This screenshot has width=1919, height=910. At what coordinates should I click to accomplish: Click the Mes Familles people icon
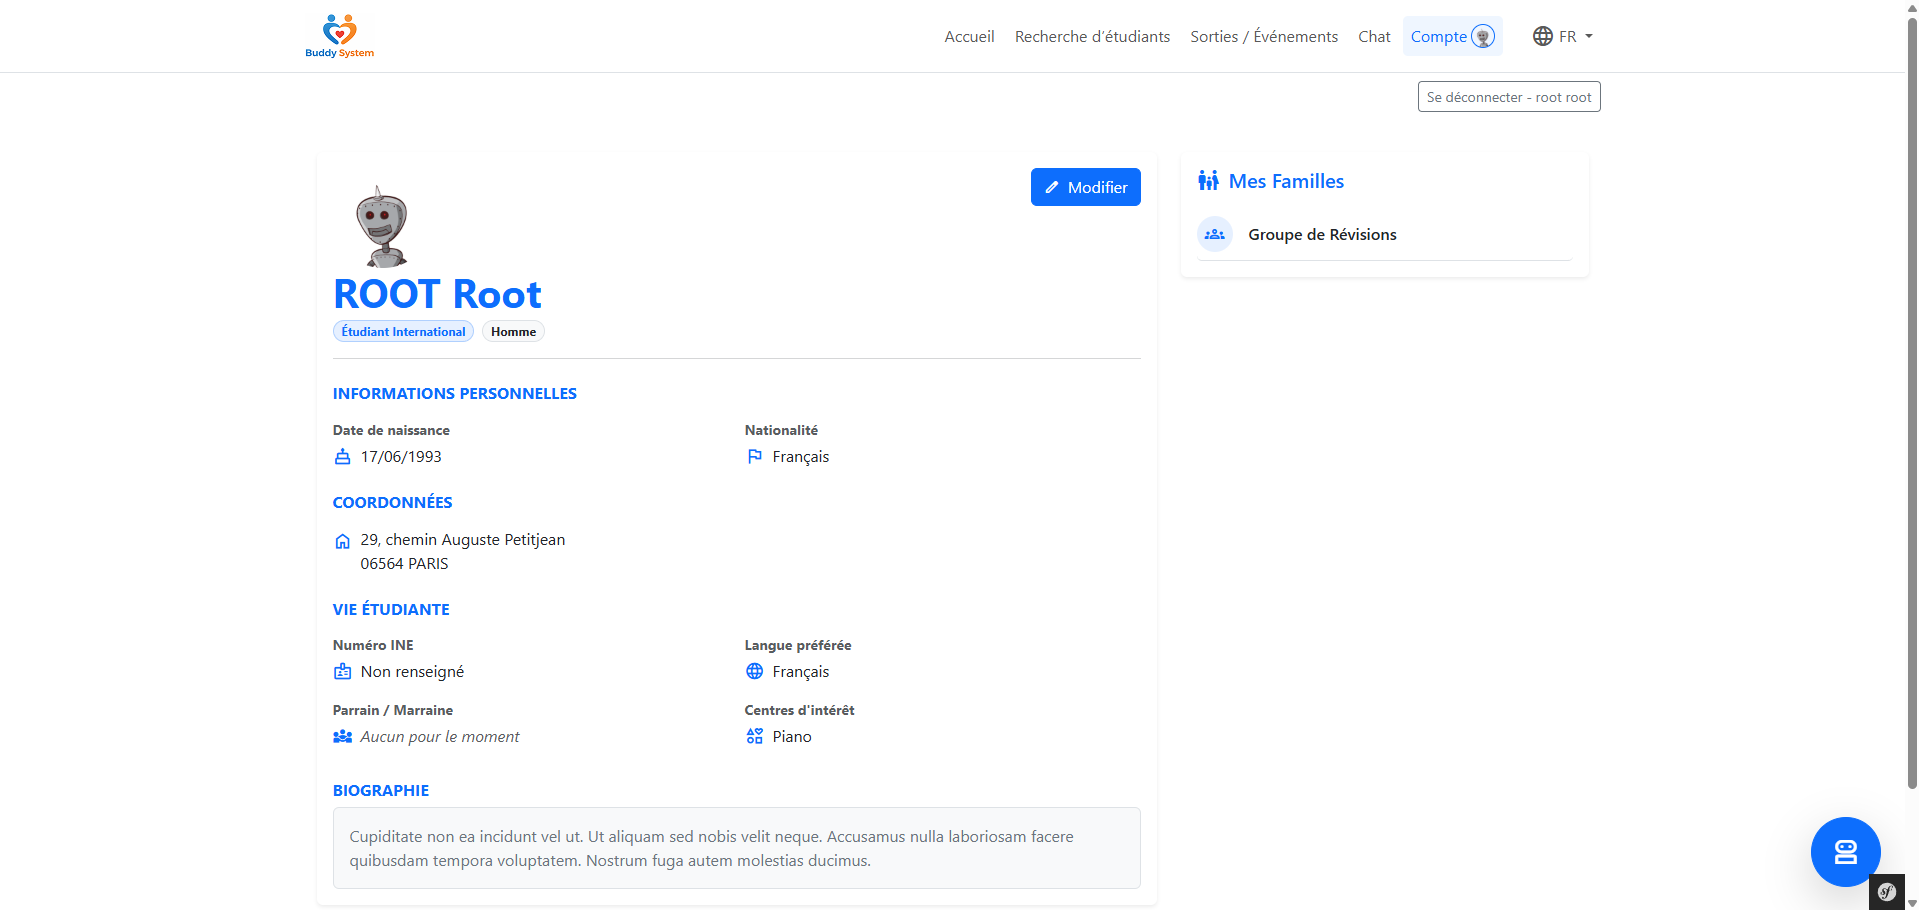click(x=1208, y=181)
